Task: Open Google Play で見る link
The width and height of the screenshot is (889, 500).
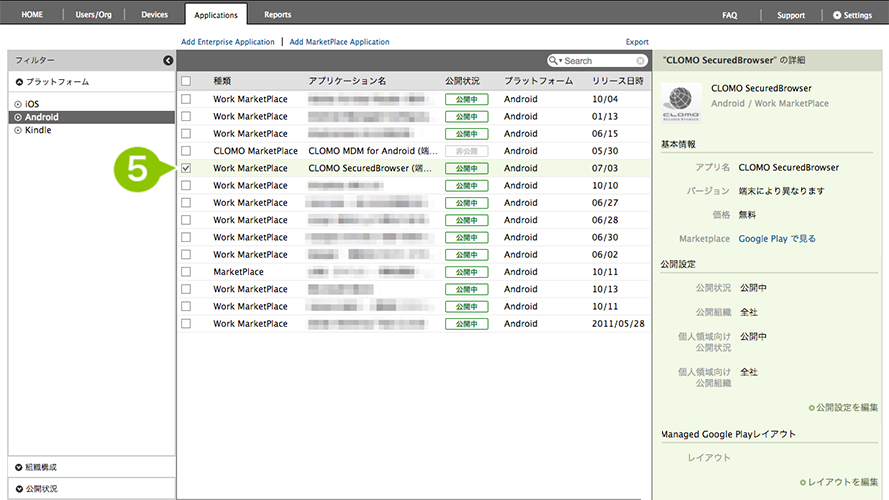Action: coord(777,239)
